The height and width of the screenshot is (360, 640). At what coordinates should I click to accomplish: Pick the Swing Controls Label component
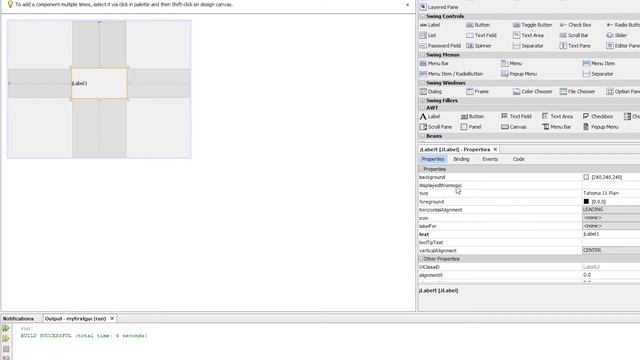(430, 25)
